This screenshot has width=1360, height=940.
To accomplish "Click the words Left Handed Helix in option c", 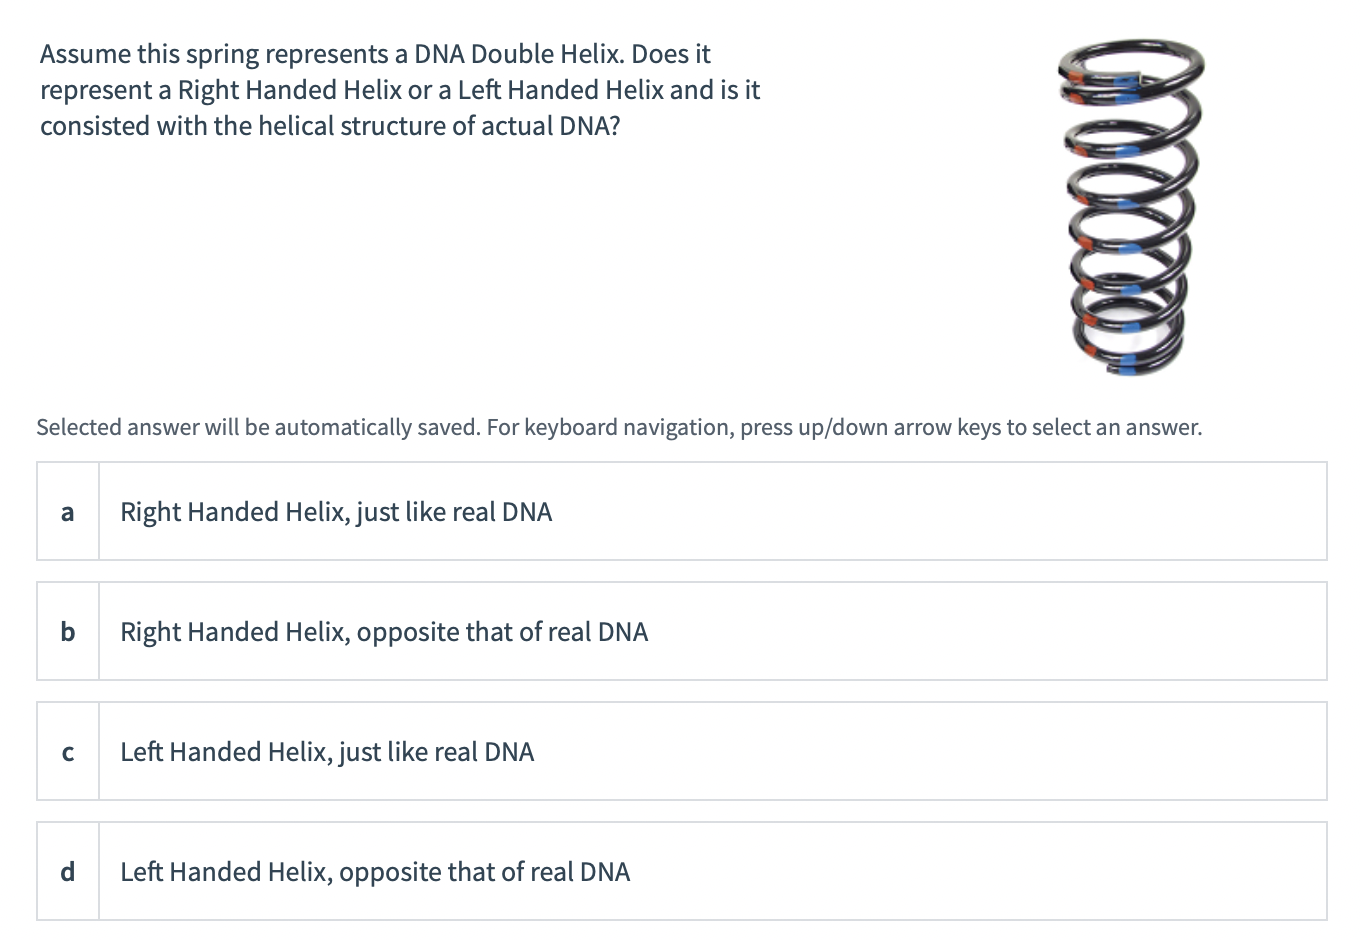I will [220, 751].
